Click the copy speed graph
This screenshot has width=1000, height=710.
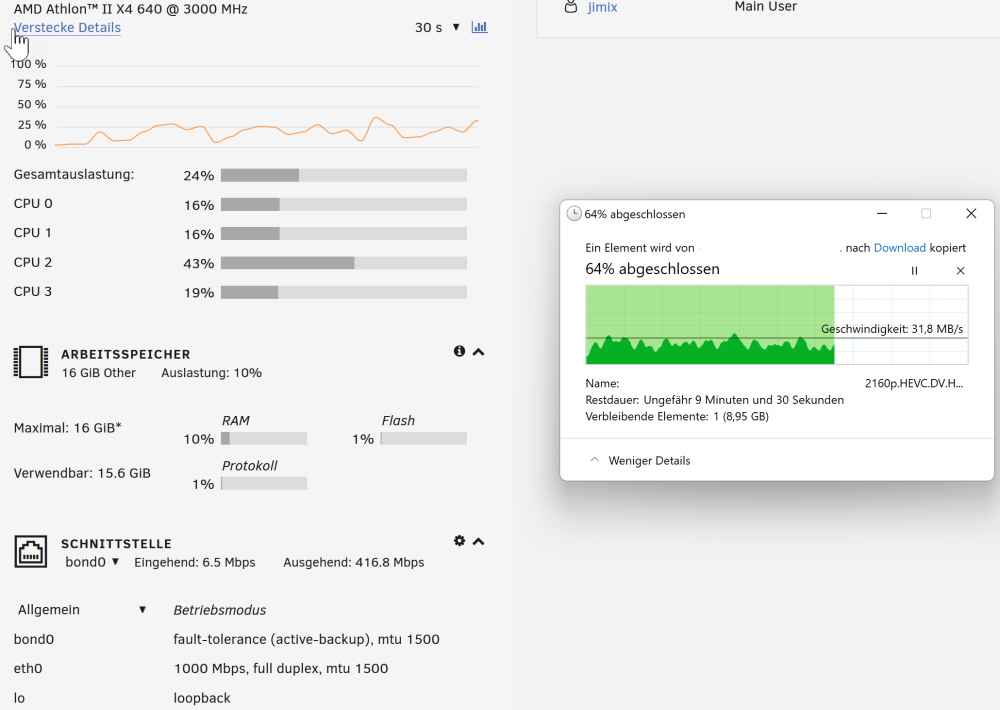pyautogui.click(x=777, y=325)
